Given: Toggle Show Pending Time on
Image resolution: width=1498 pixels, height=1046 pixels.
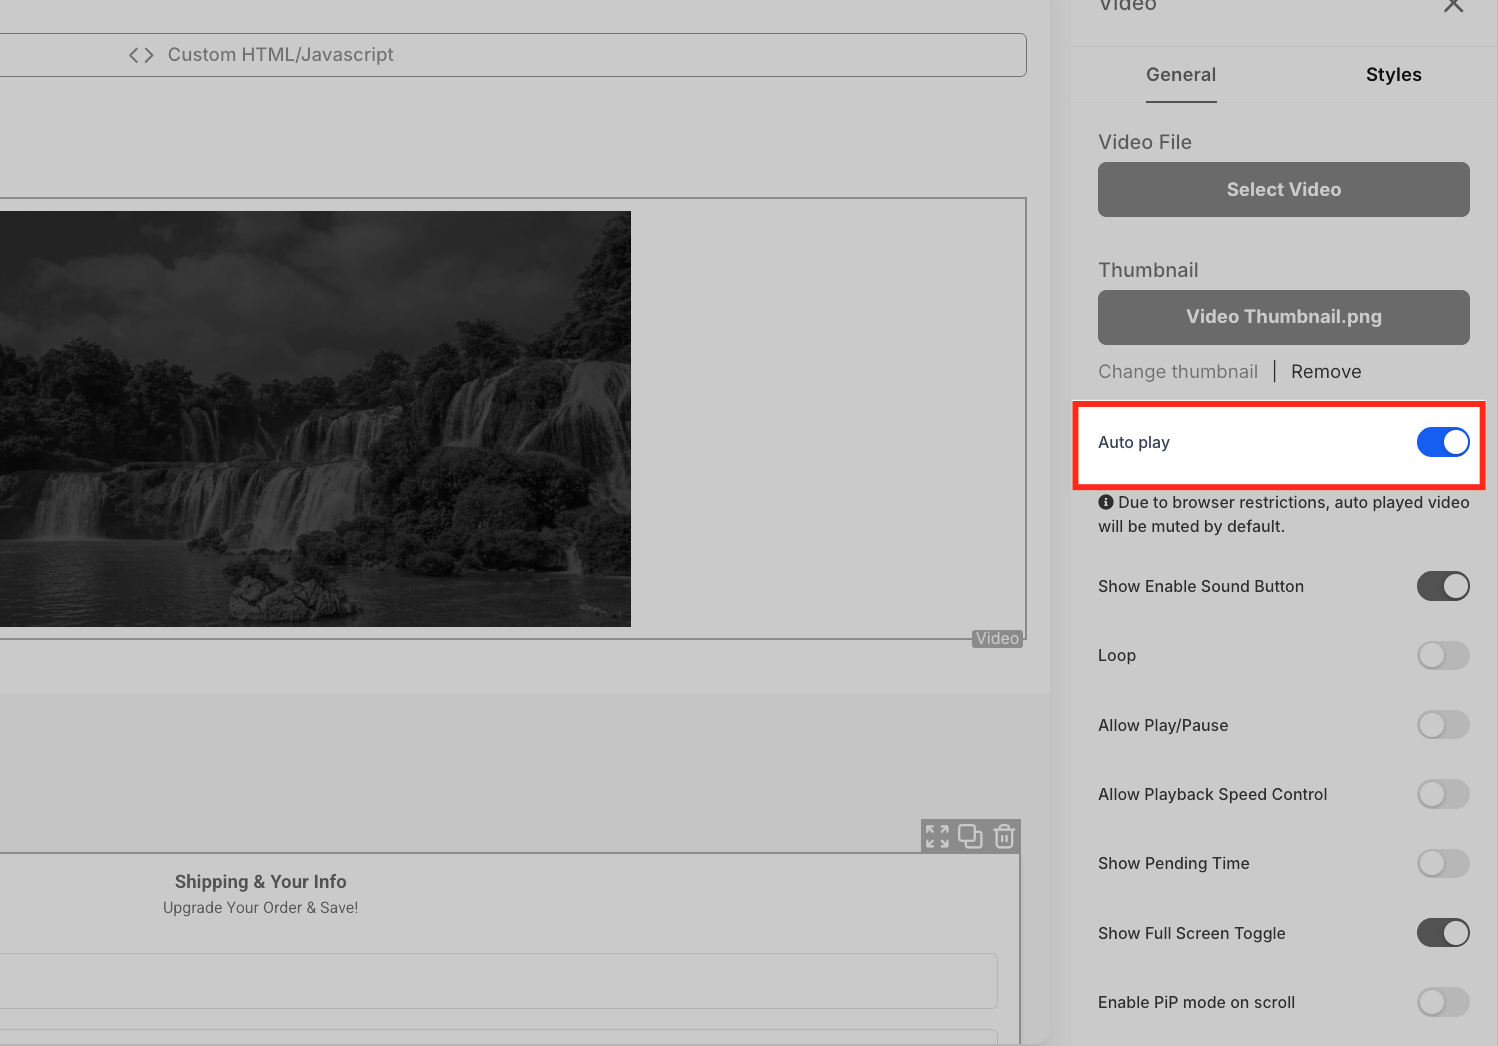Looking at the screenshot, I should (x=1443, y=863).
